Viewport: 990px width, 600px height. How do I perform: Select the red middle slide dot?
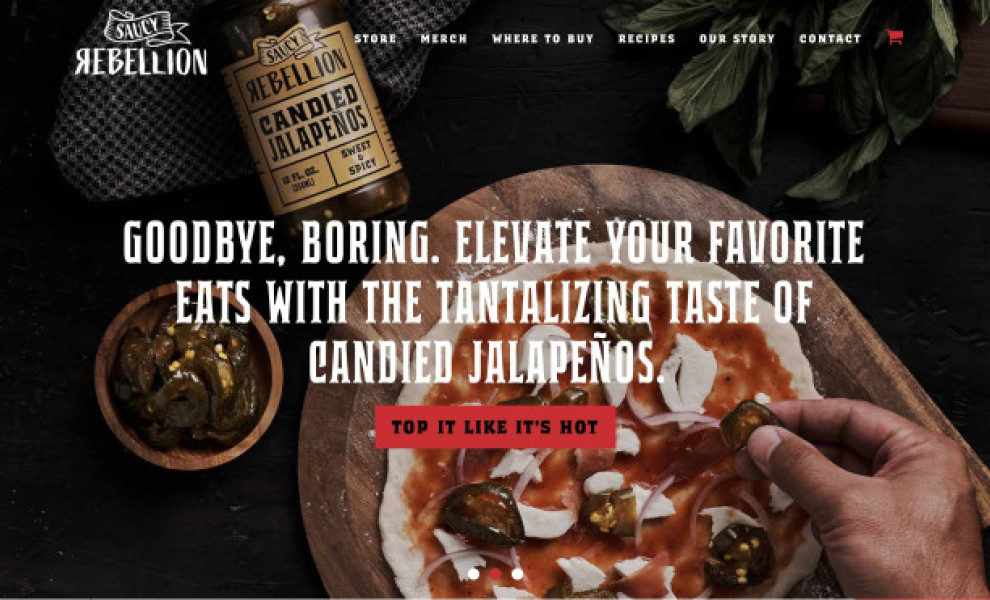point(496,574)
